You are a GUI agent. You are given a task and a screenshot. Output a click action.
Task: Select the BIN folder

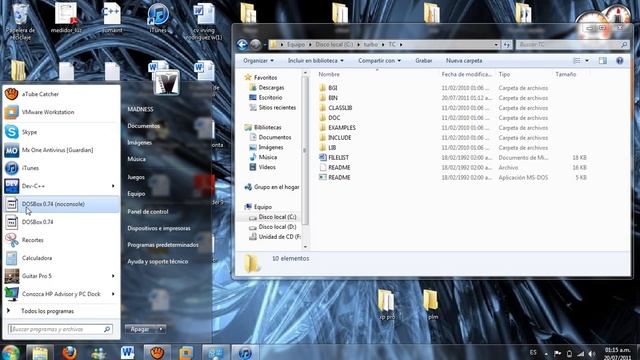click(333, 98)
